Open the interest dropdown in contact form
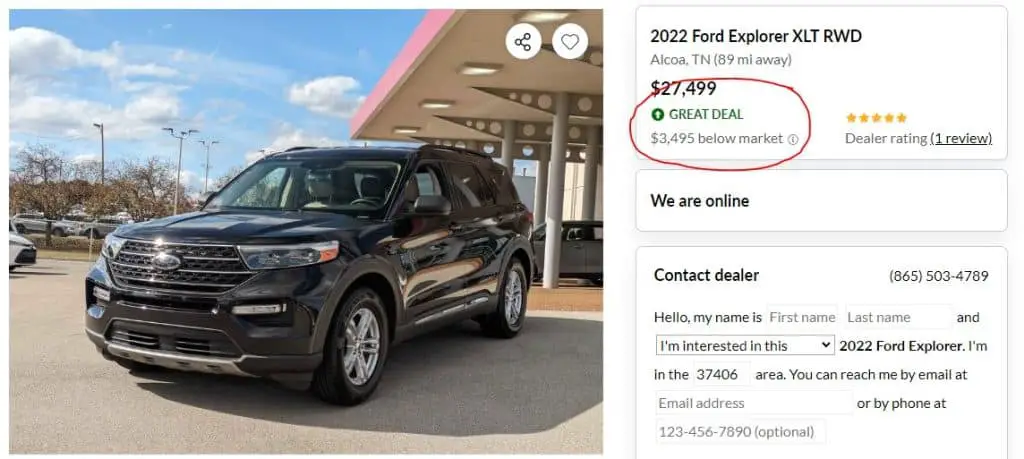The width and height of the screenshot is (1024, 459). [745, 345]
